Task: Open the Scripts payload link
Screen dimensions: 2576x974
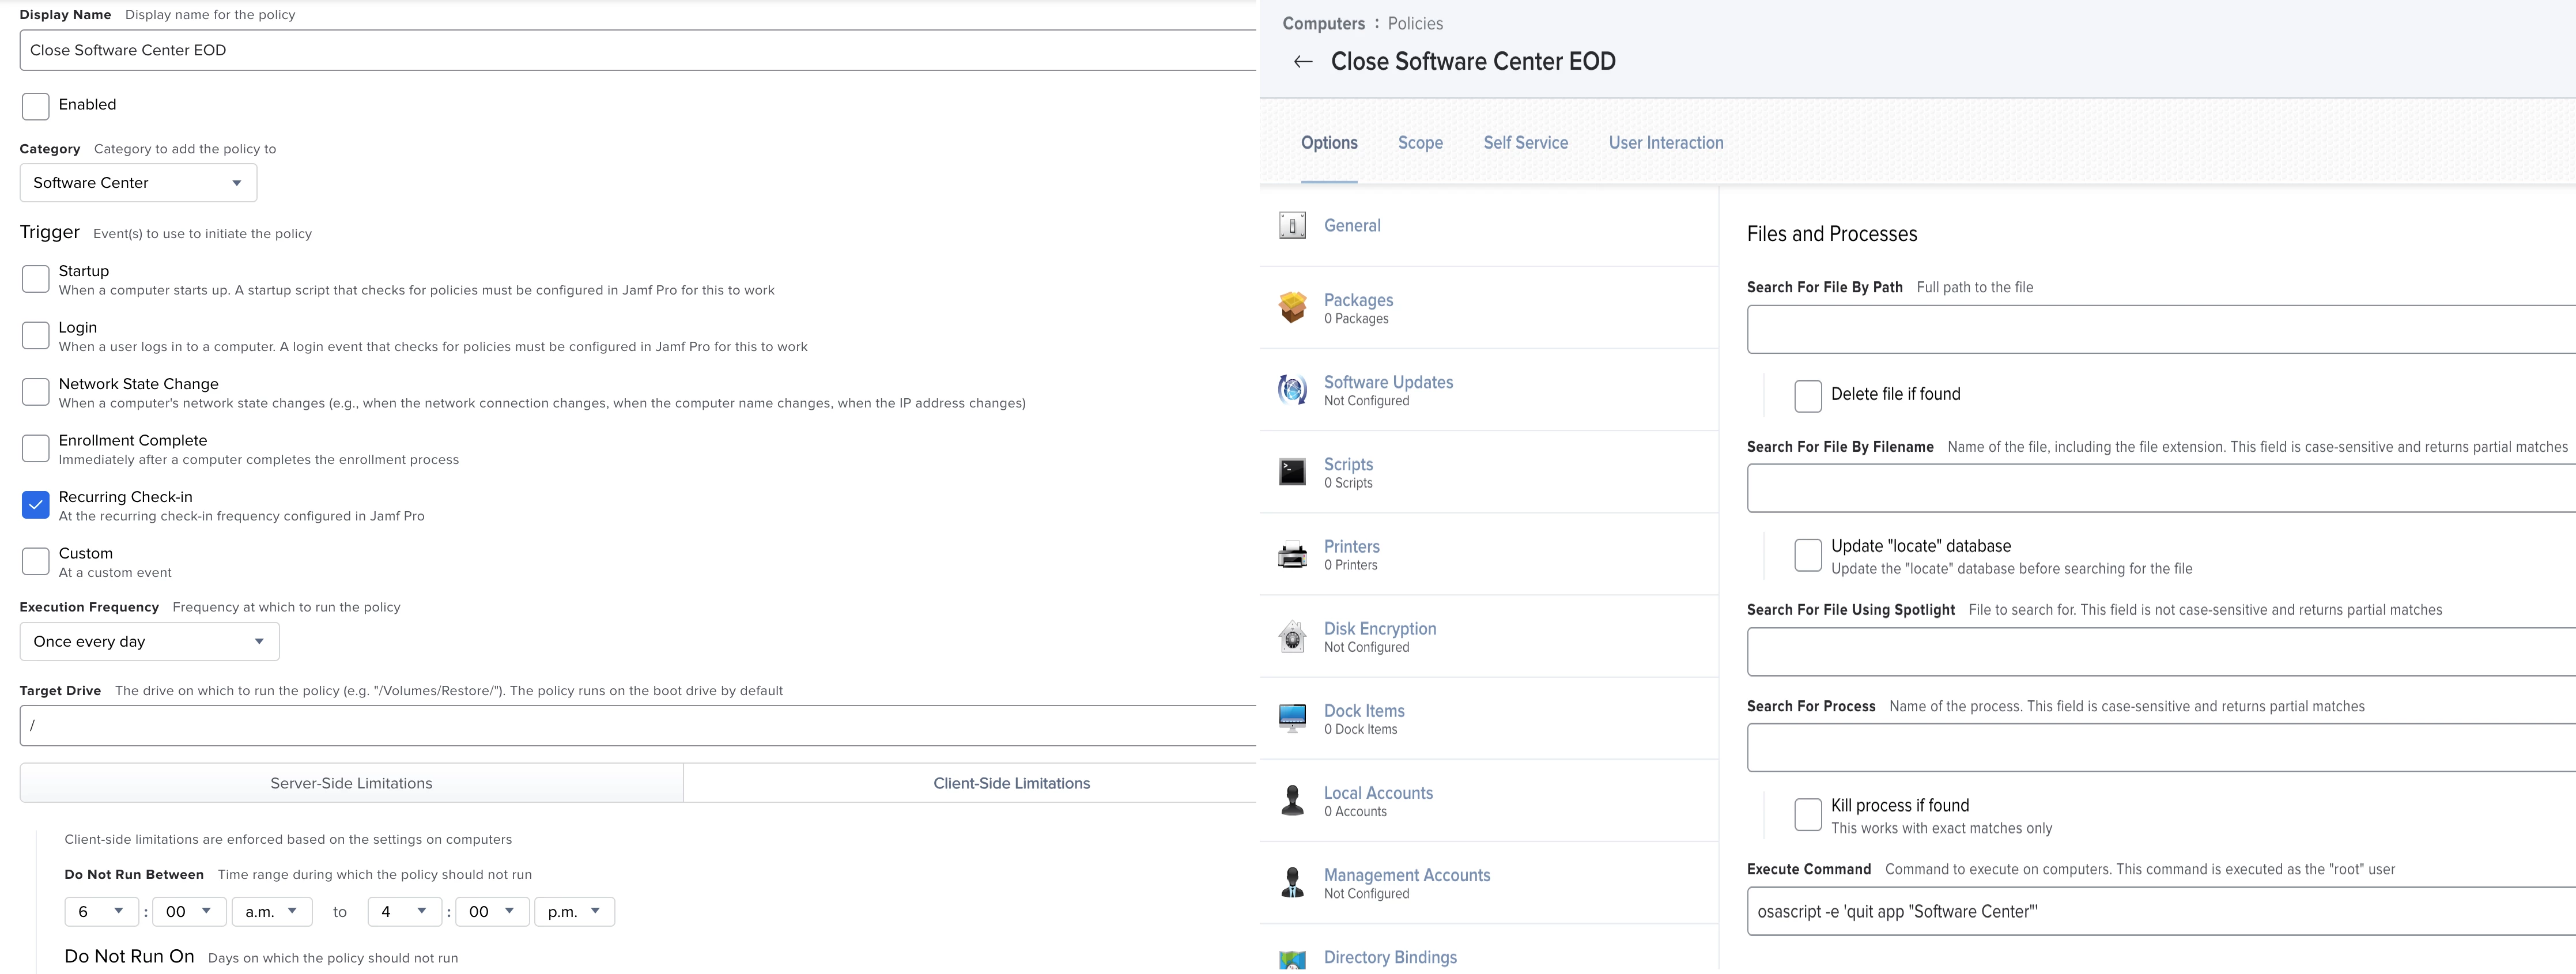Action: tap(1348, 464)
